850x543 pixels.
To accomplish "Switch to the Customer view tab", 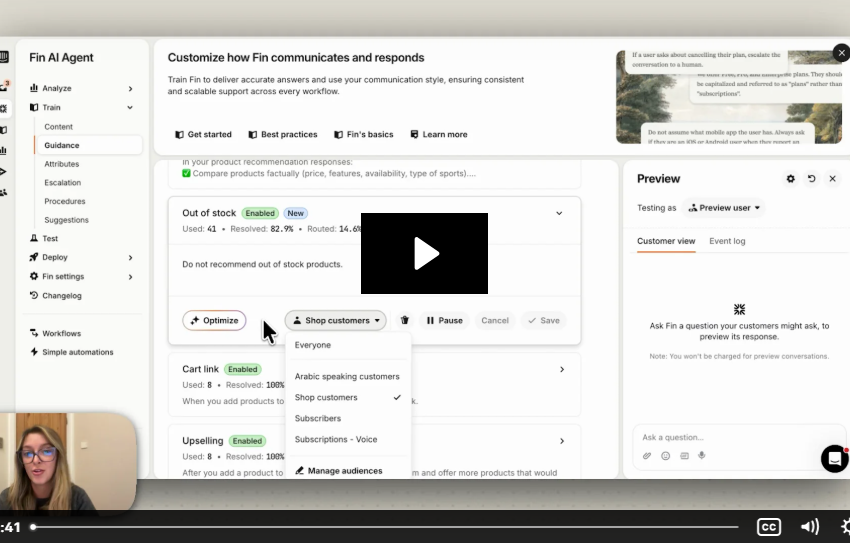I will [666, 241].
